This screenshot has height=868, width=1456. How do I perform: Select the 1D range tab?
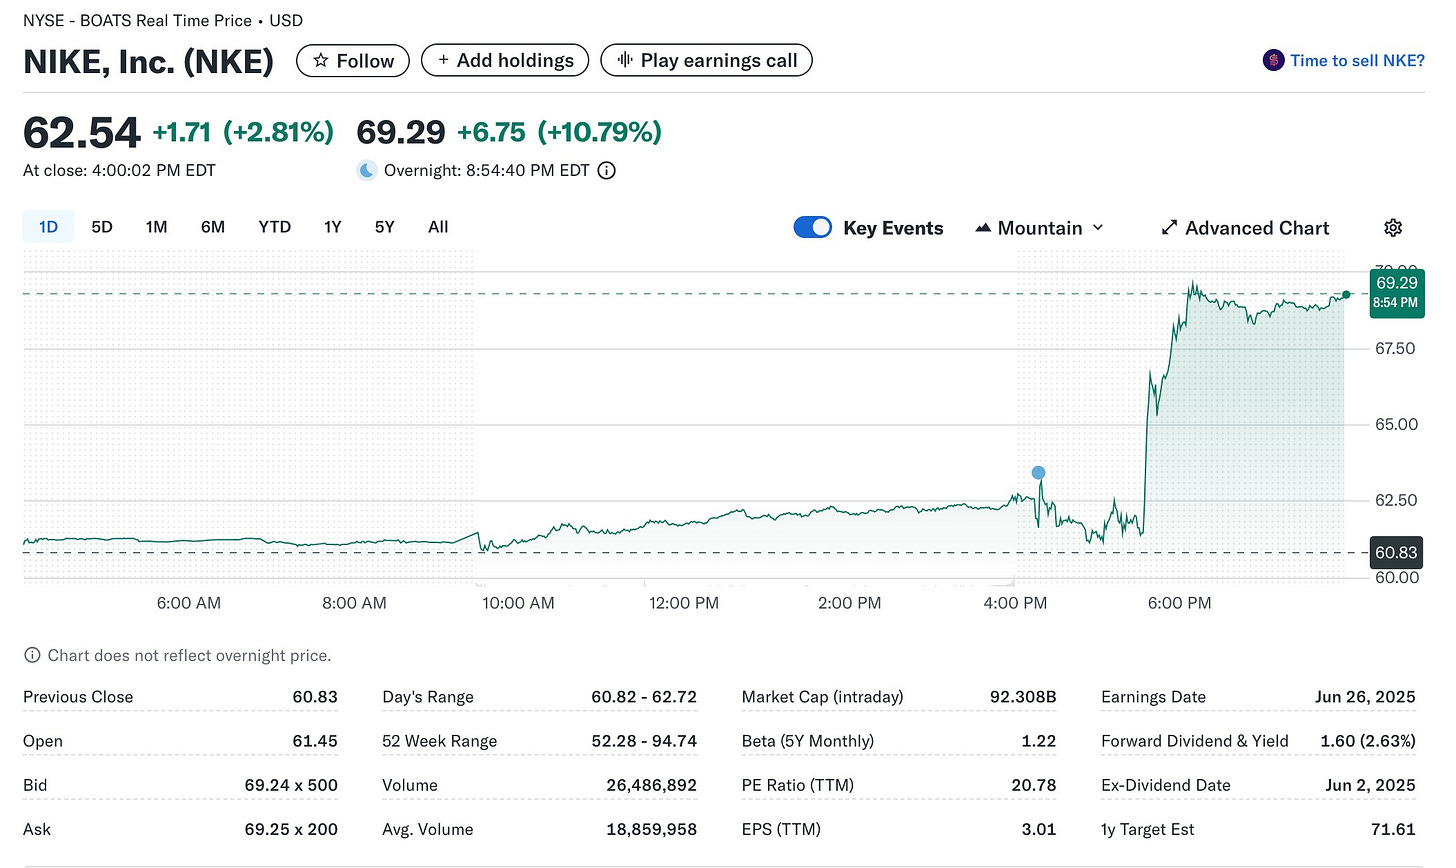[x=48, y=227]
